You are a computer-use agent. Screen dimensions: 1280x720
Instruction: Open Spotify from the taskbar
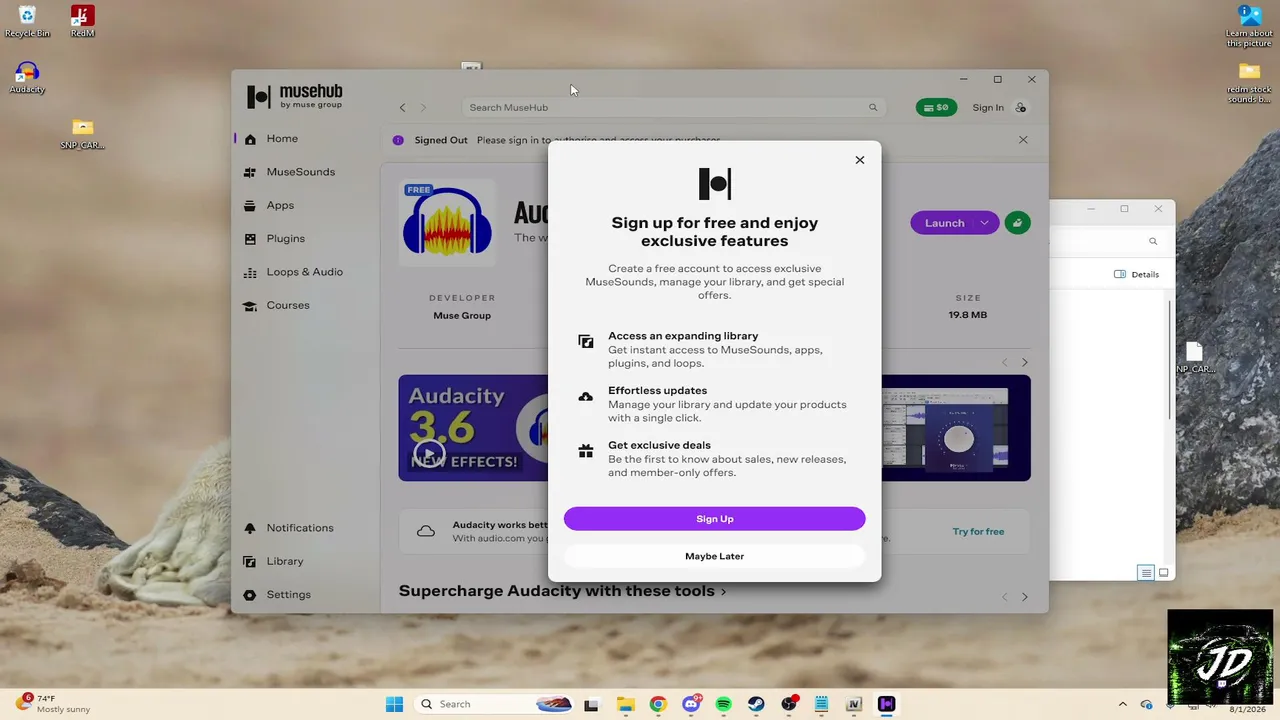click(x=723, y=705)
